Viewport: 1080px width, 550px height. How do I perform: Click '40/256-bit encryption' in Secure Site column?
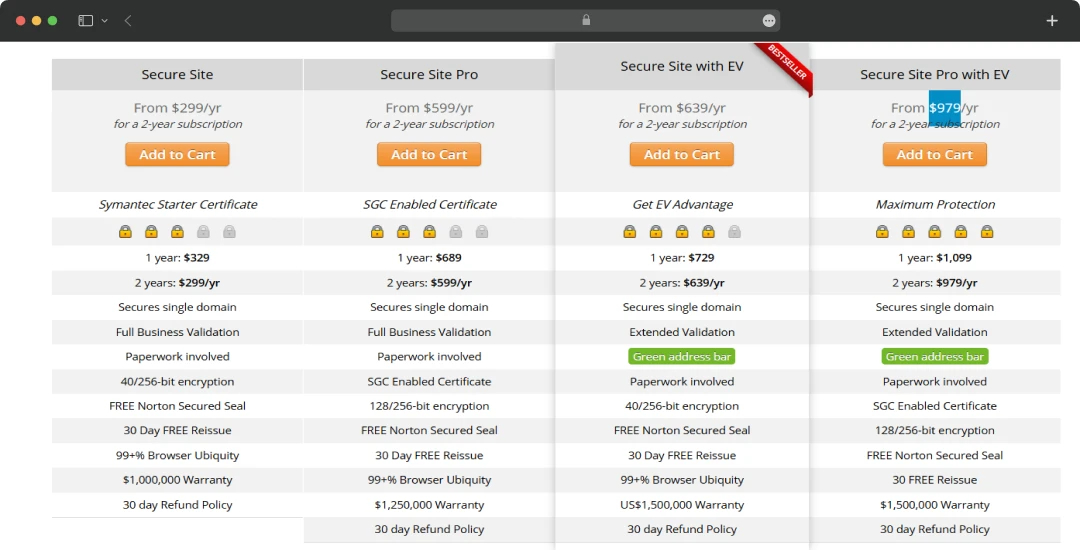[x=177, y=381]
